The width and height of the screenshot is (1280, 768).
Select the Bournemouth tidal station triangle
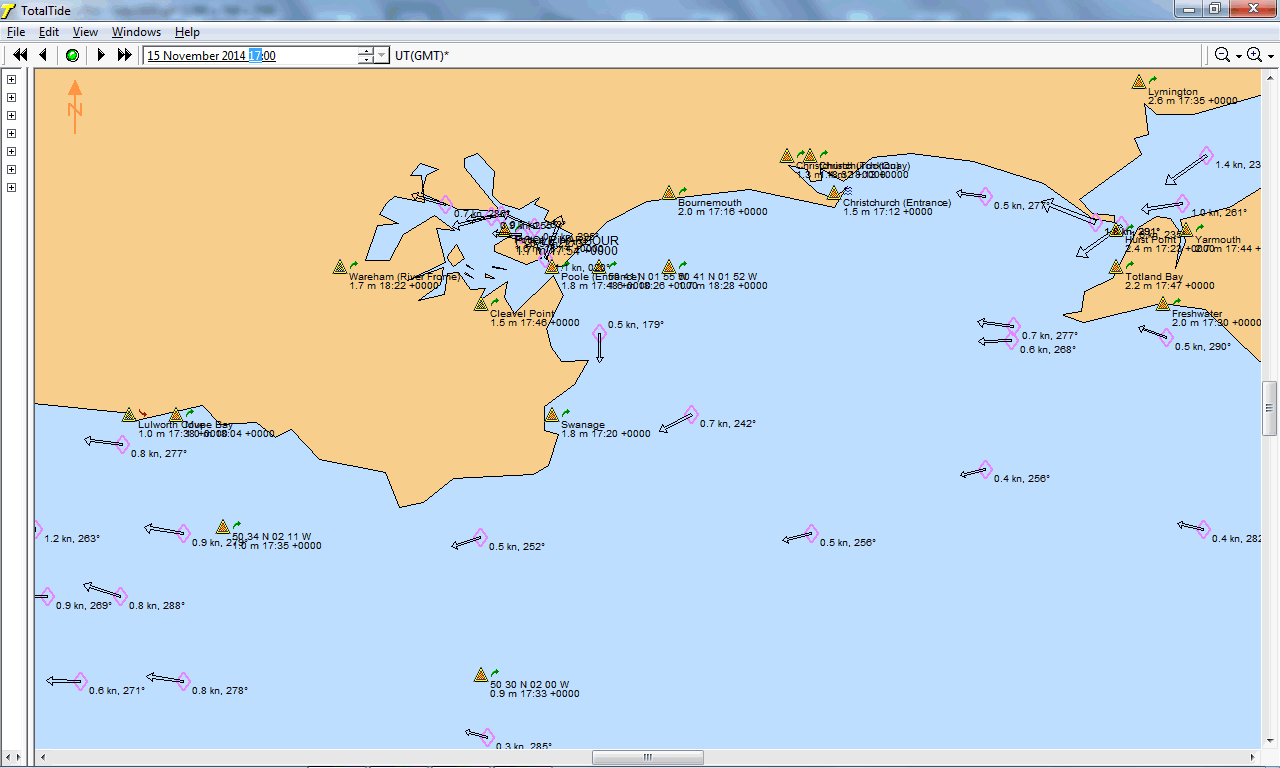pyautogui.click(x=668, y=192)
